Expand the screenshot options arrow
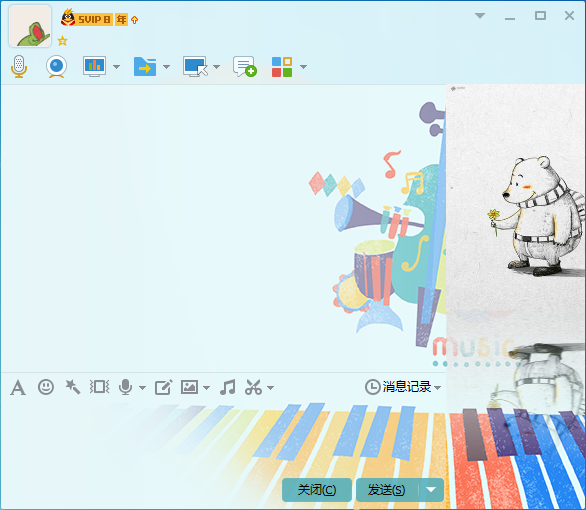 tap(270, 388)
